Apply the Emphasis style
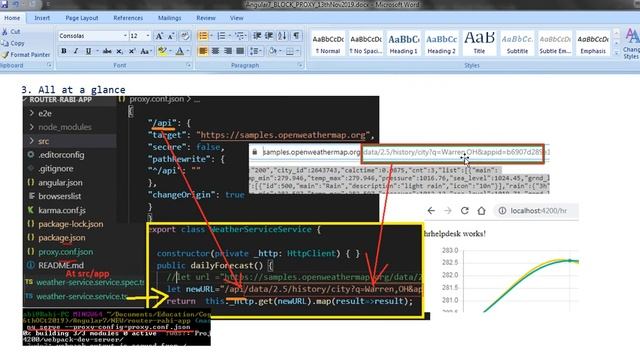 pos(593,44)
